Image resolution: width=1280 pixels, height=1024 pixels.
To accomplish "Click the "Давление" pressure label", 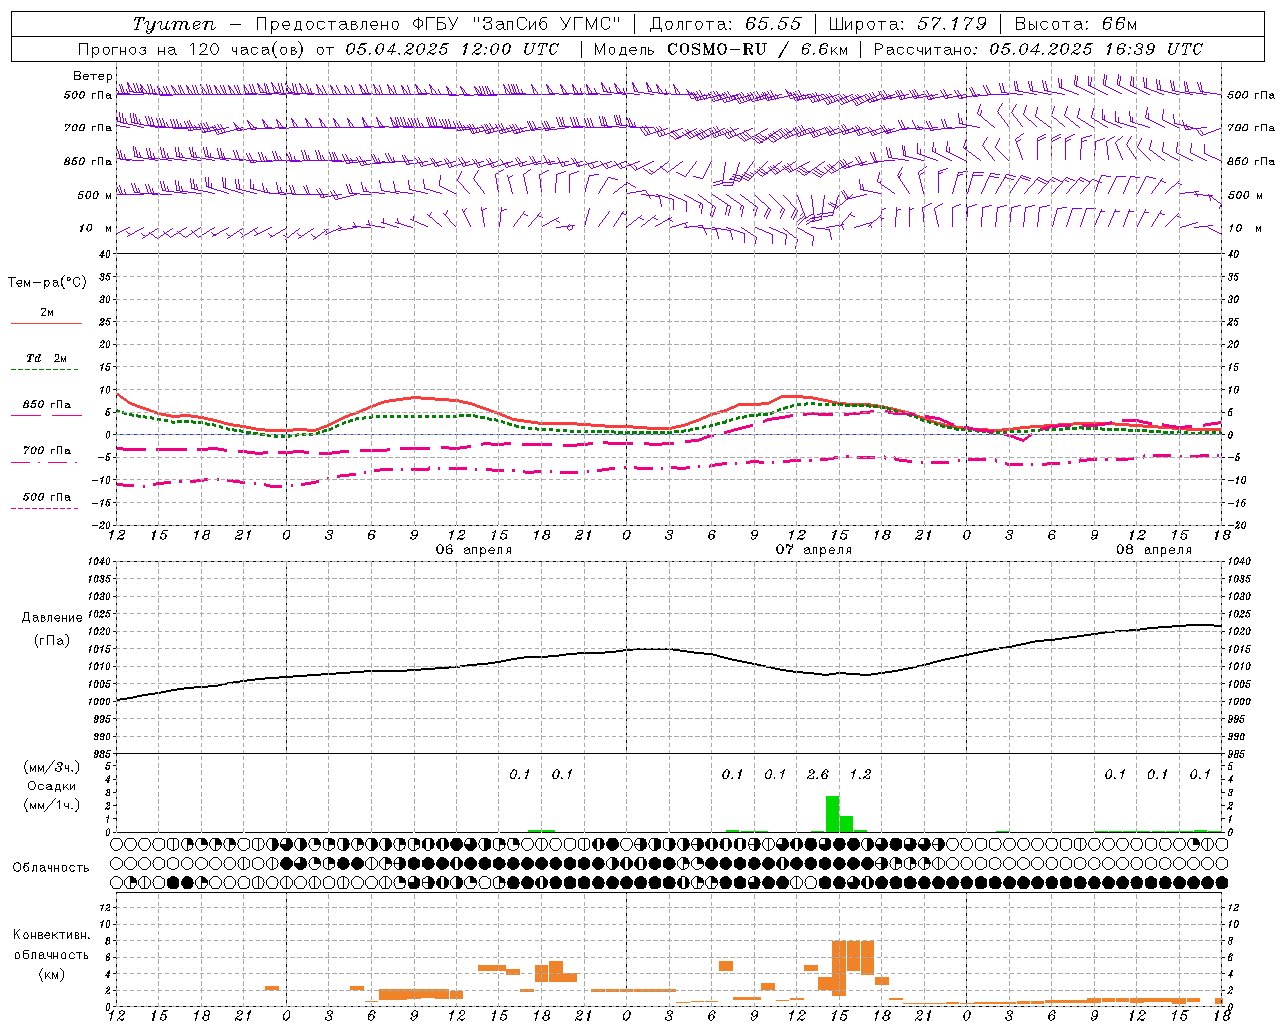I will [52, 618].
